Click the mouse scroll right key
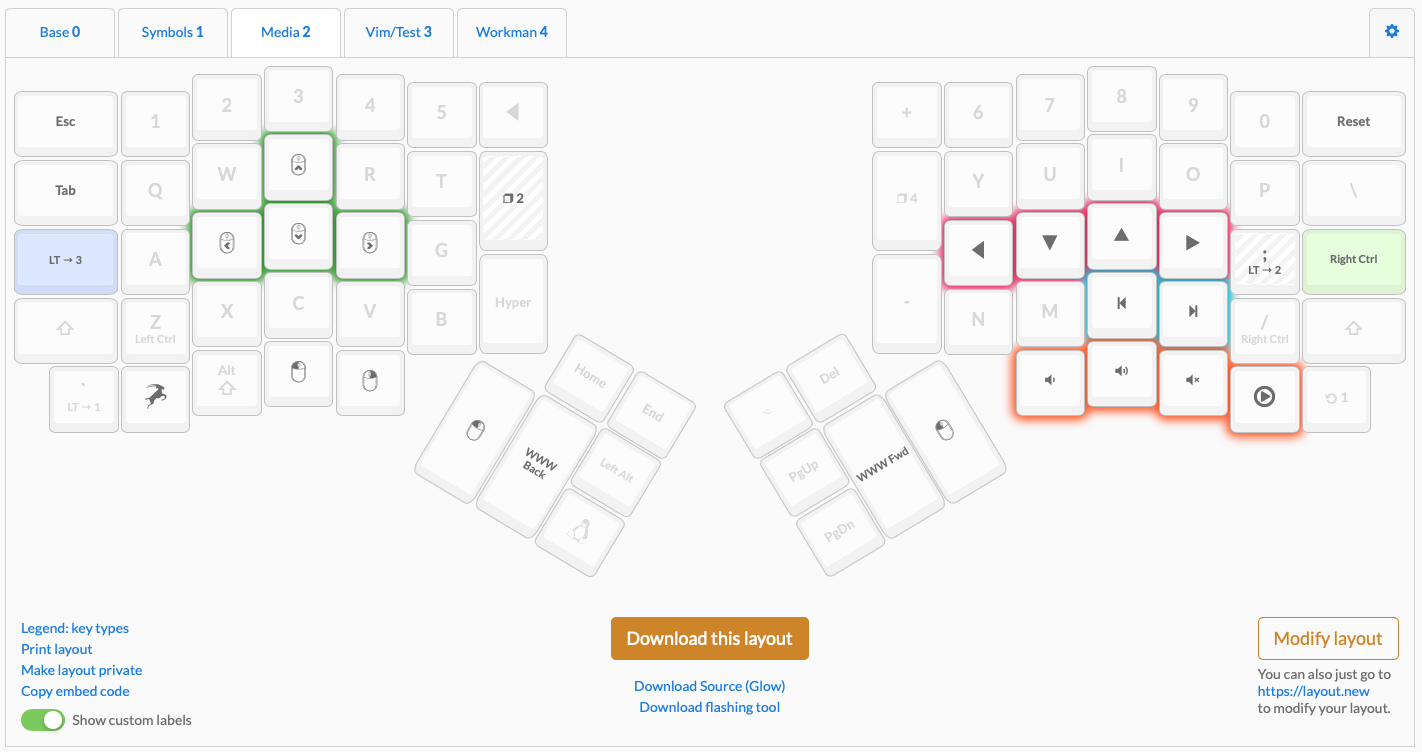Screen dimensions: 1422x752 [370, 243]
